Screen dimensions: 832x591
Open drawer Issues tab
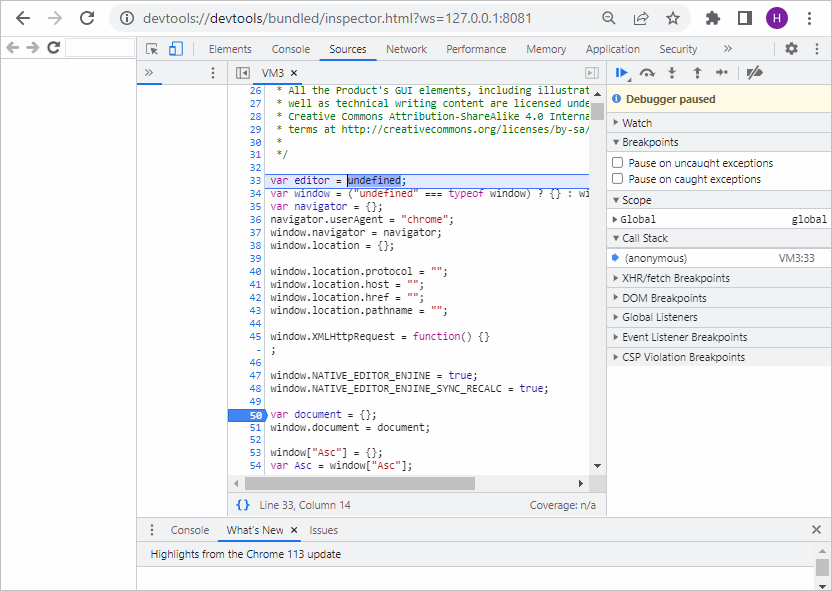pos(323,530)
